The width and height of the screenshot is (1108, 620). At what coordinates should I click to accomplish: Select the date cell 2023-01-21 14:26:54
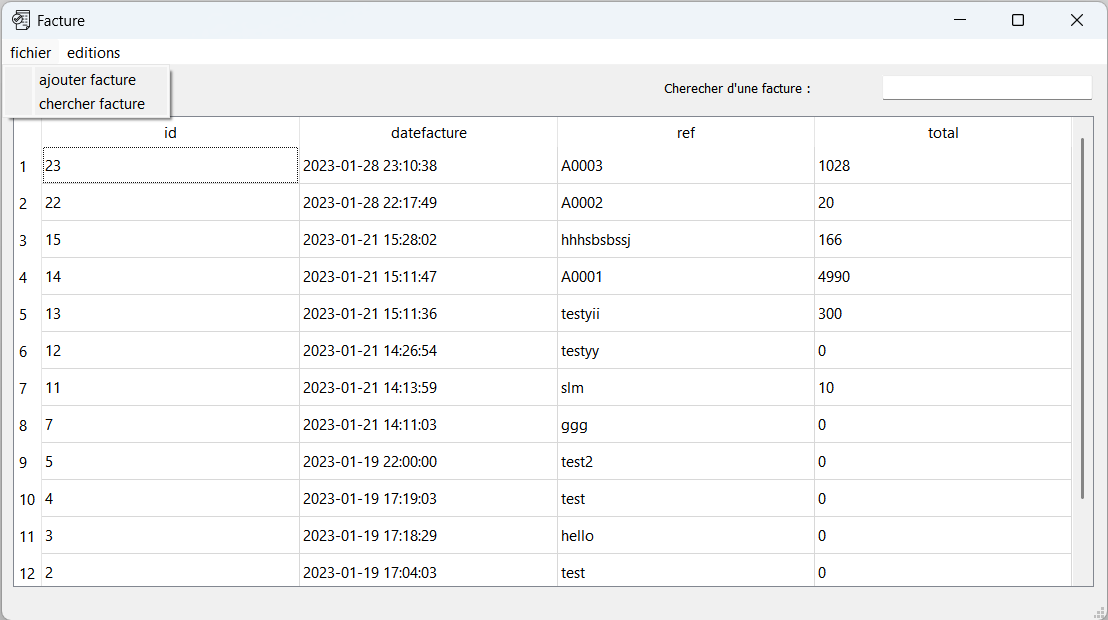428,351
